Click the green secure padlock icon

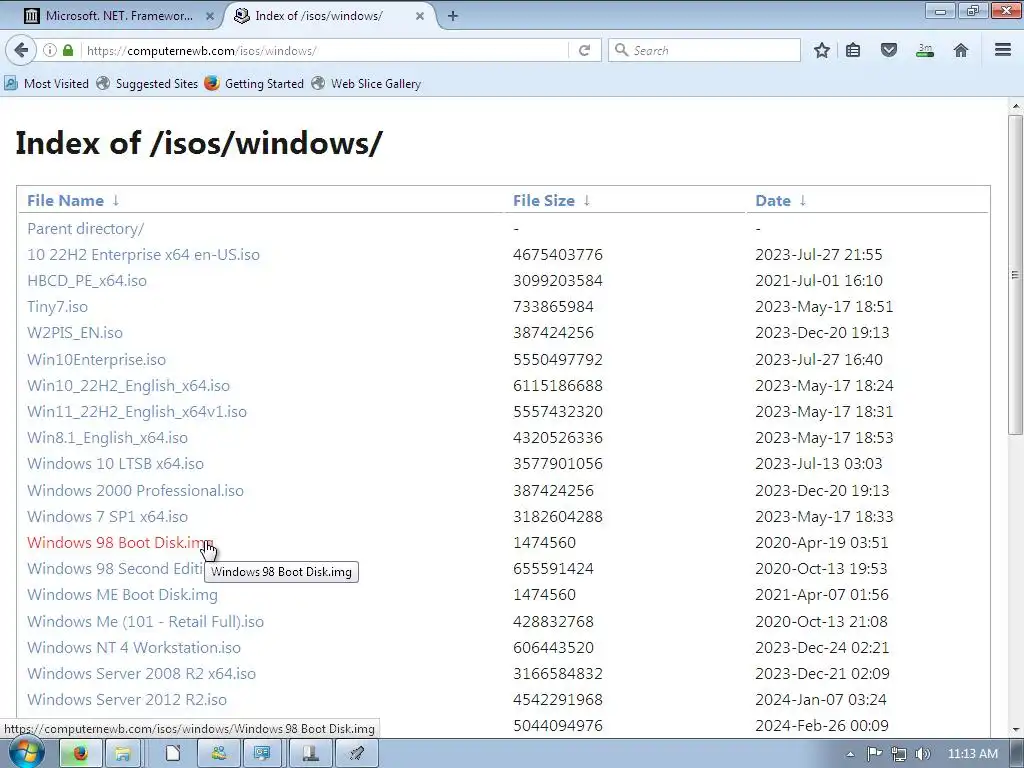[68, 50]
